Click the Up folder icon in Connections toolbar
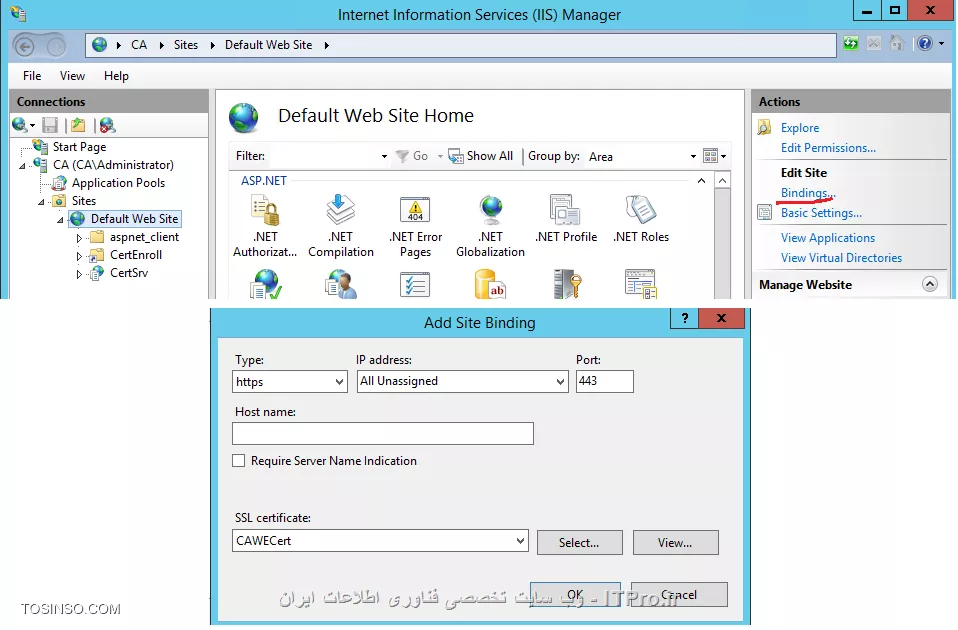This screenshot has width=958, height=630. click(x=78, y=125)
